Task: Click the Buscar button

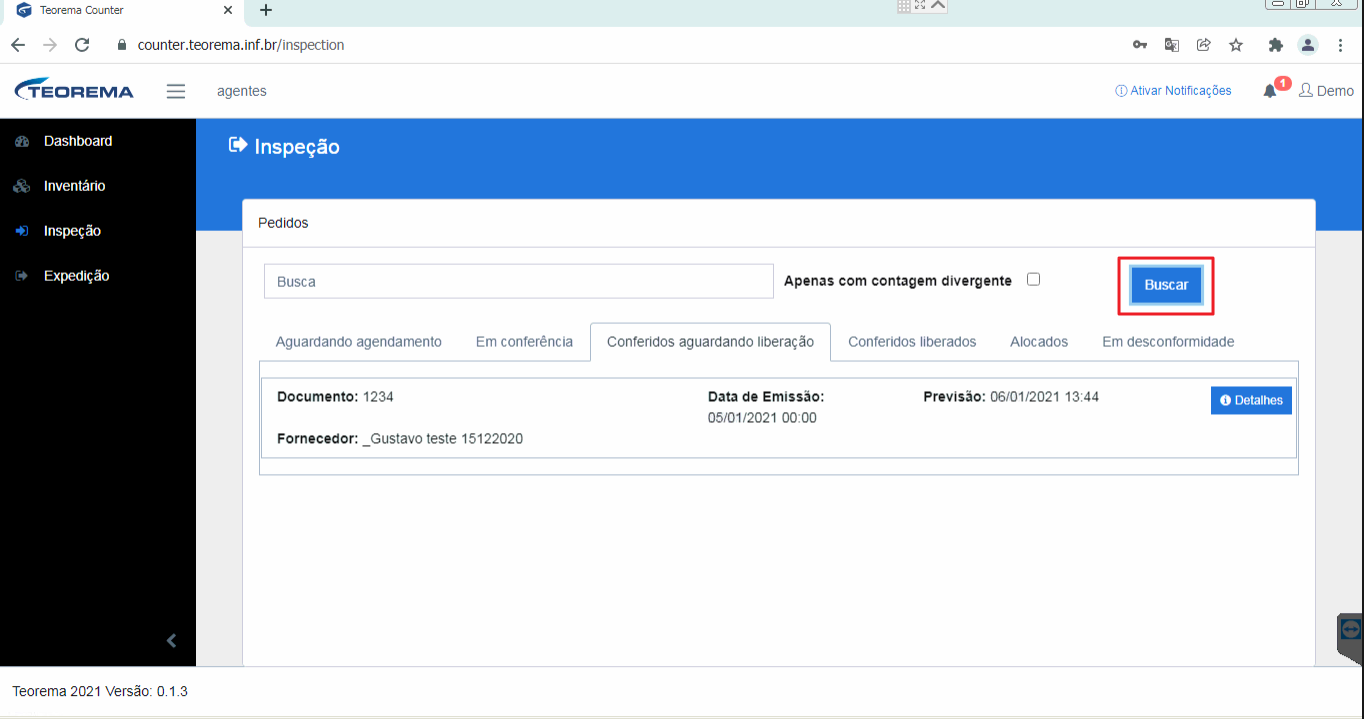Action: [1166, 285]
